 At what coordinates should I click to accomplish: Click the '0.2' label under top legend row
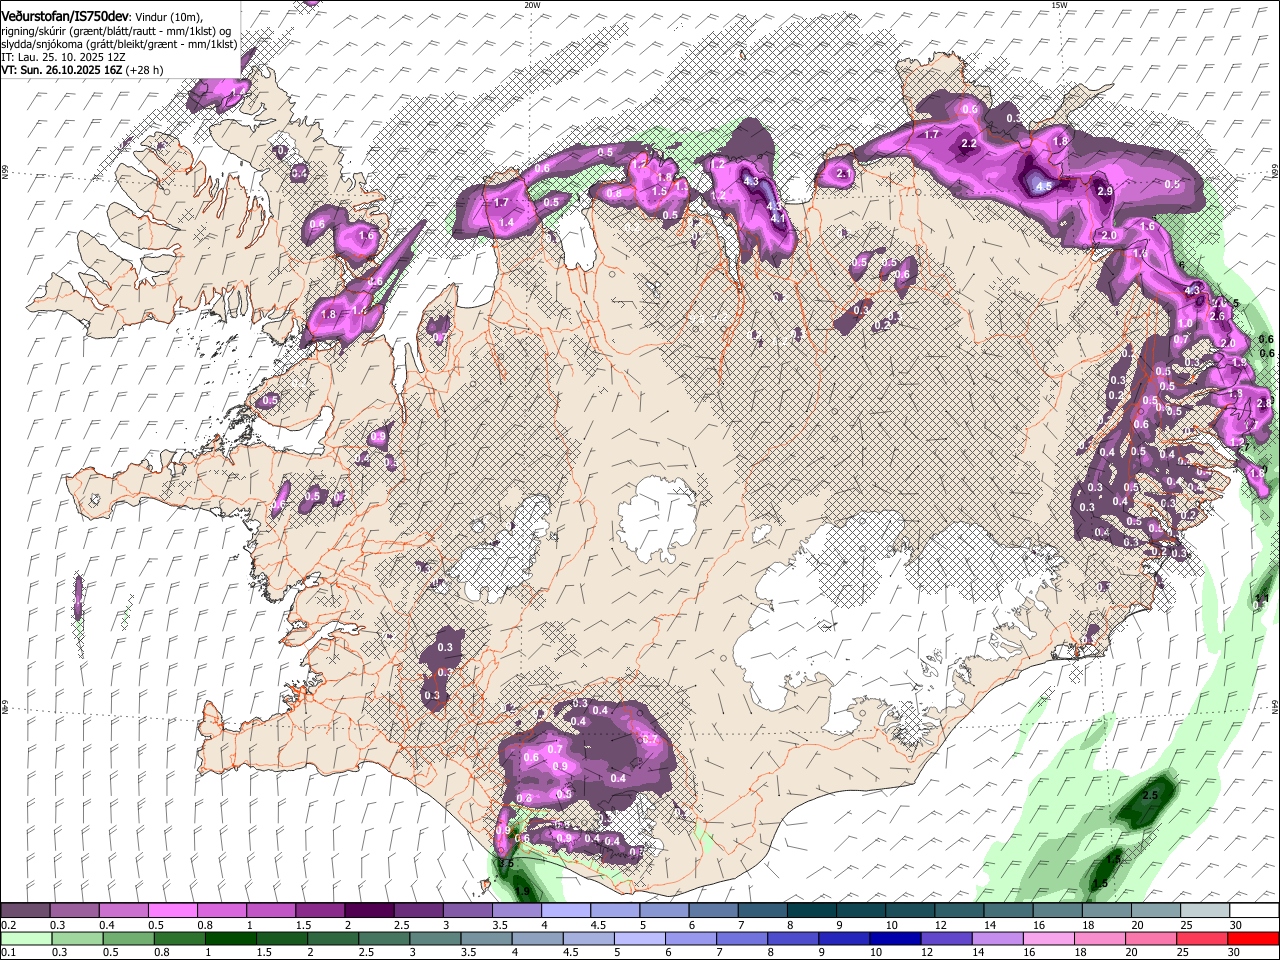click(x=8, y=925)
